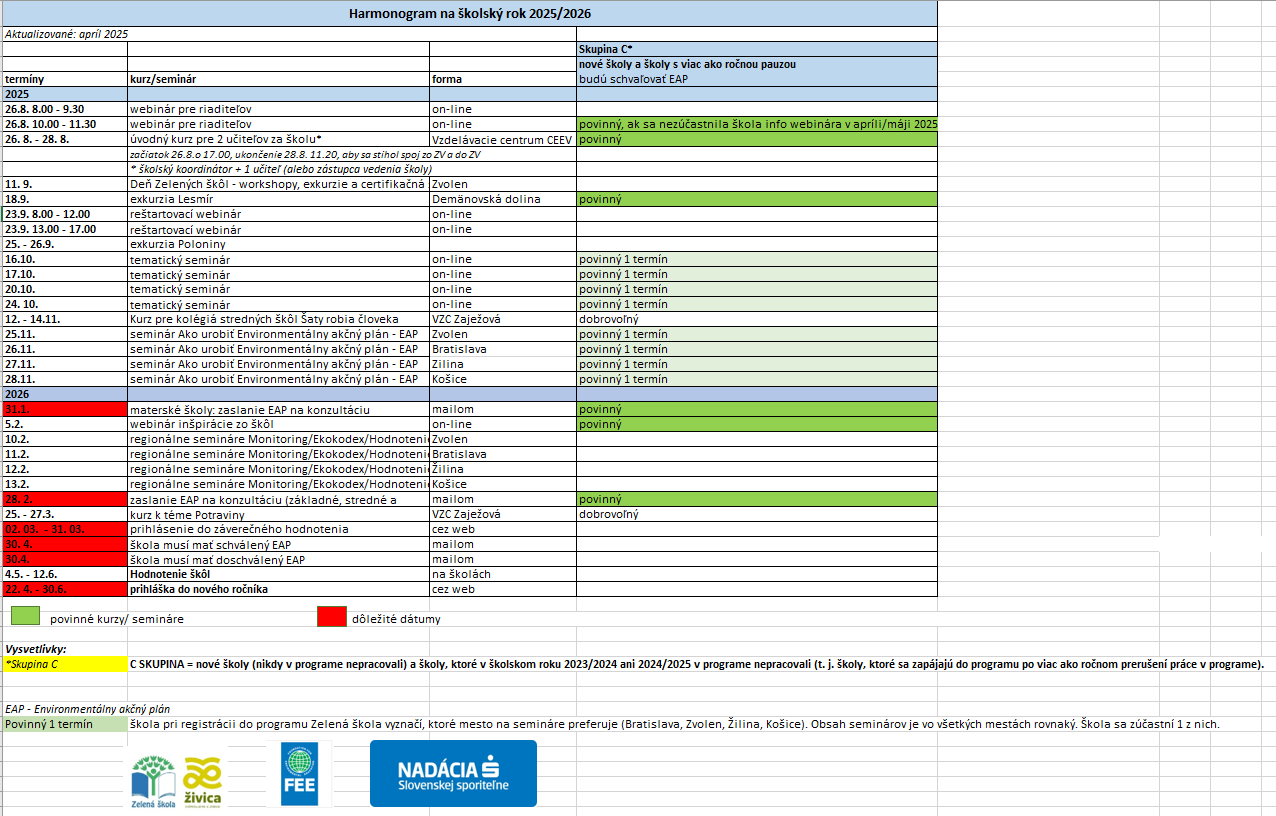This screenshot has width=1276, height=816.
Task: Click the date cell '26.8. 10.00 - 11.30'
Action: pyautogui.click(x=64, y=124)
